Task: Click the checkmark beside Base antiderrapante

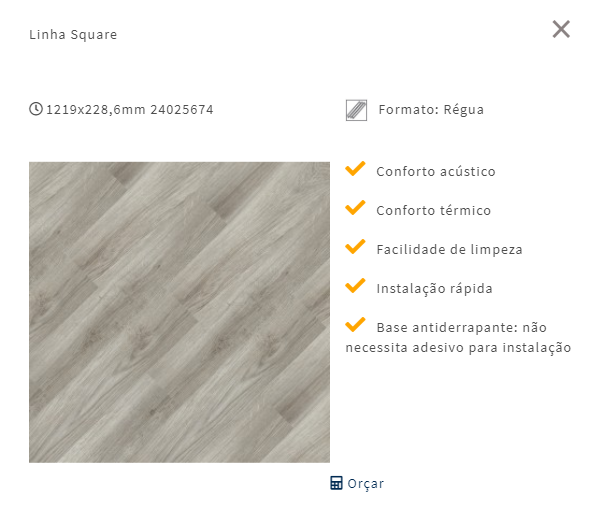Action: click(x=355, y=325)
